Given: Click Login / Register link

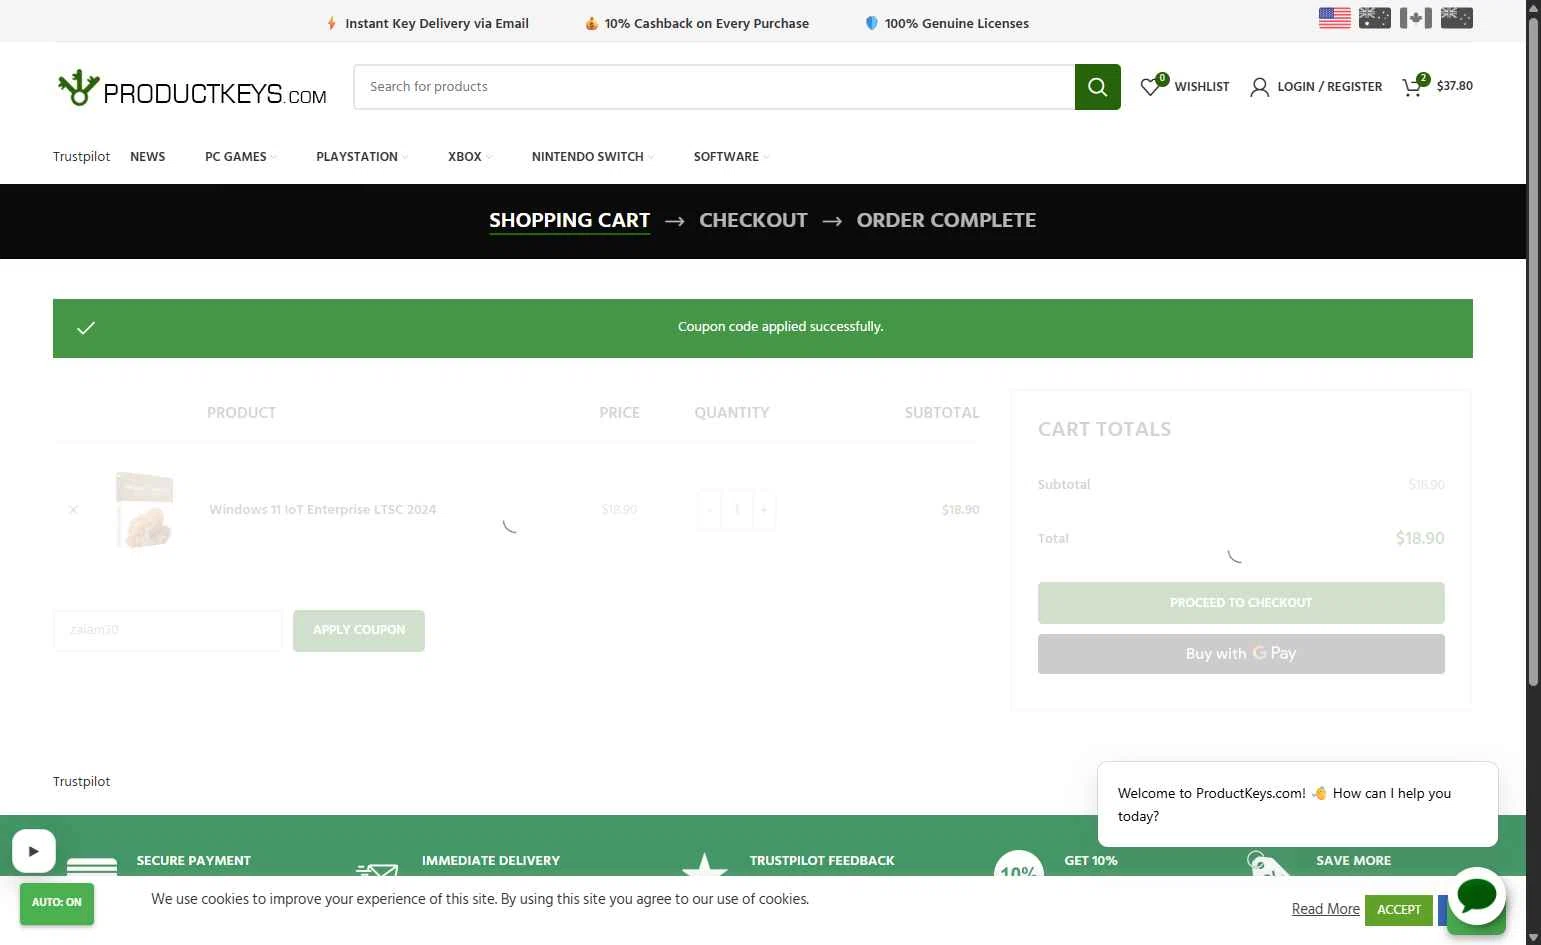Looking at the screenshot, I should [x=1329, y=87].
